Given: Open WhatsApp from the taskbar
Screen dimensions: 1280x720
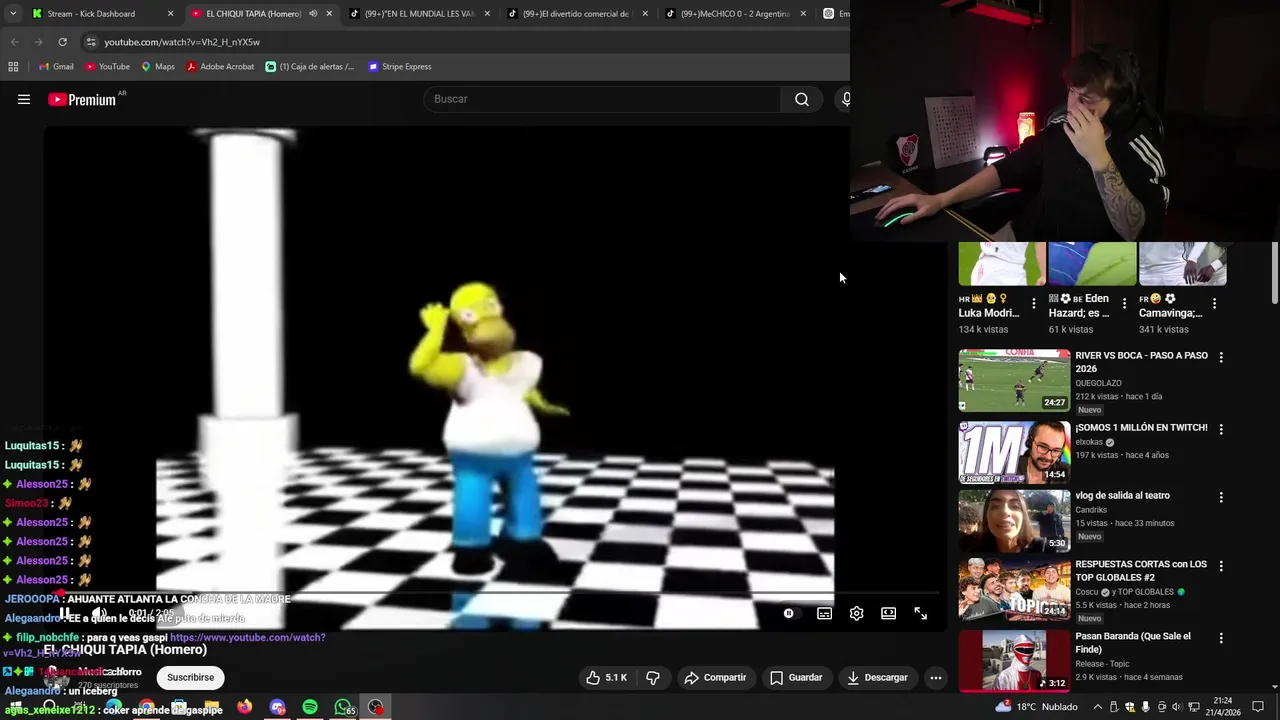Looking at the screenshot, I should pyautogui.click(x=344, y=707).
